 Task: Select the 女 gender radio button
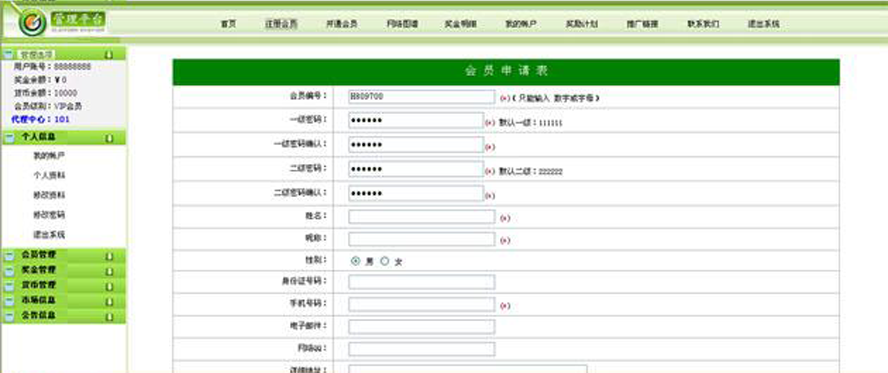pos(385,261)
